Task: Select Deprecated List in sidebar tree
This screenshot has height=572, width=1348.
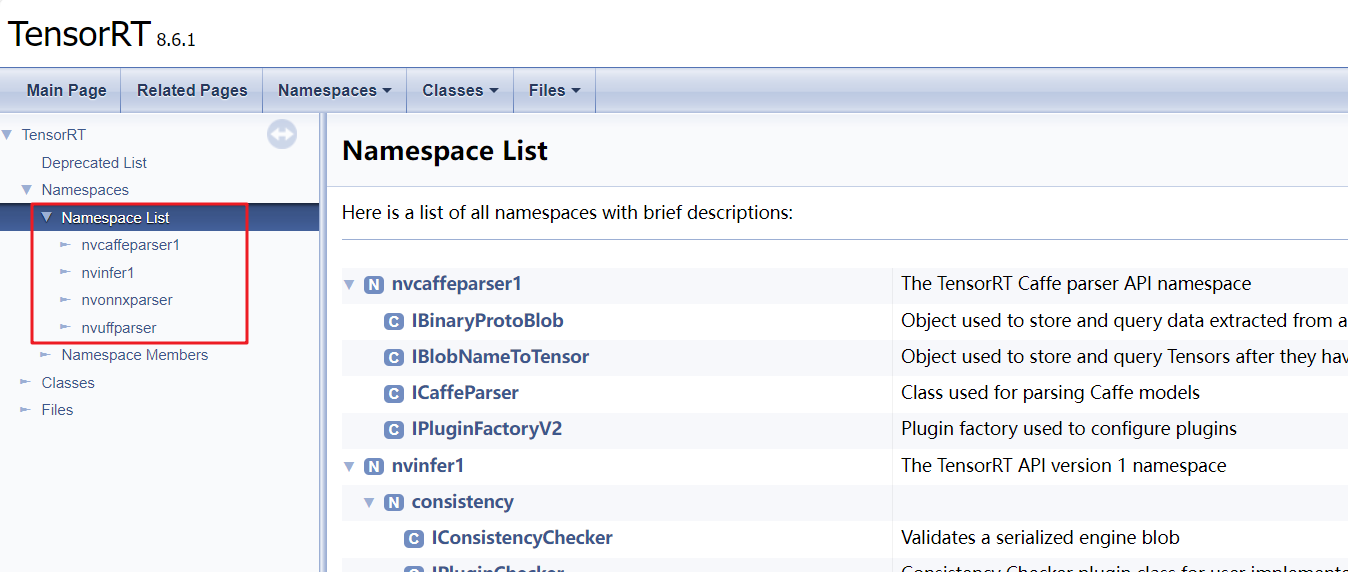Action: tap(94, 162)
